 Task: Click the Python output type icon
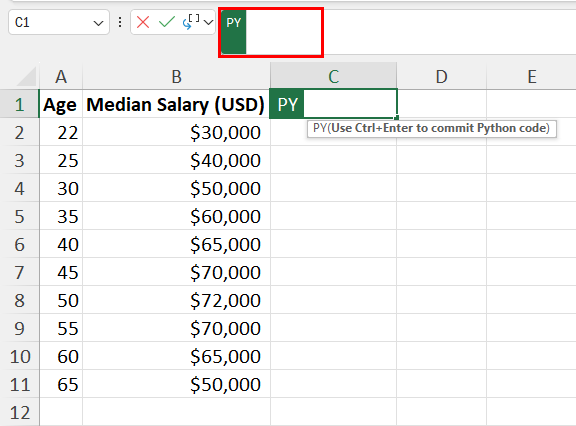pyautogui.click(x=191, y=22)
